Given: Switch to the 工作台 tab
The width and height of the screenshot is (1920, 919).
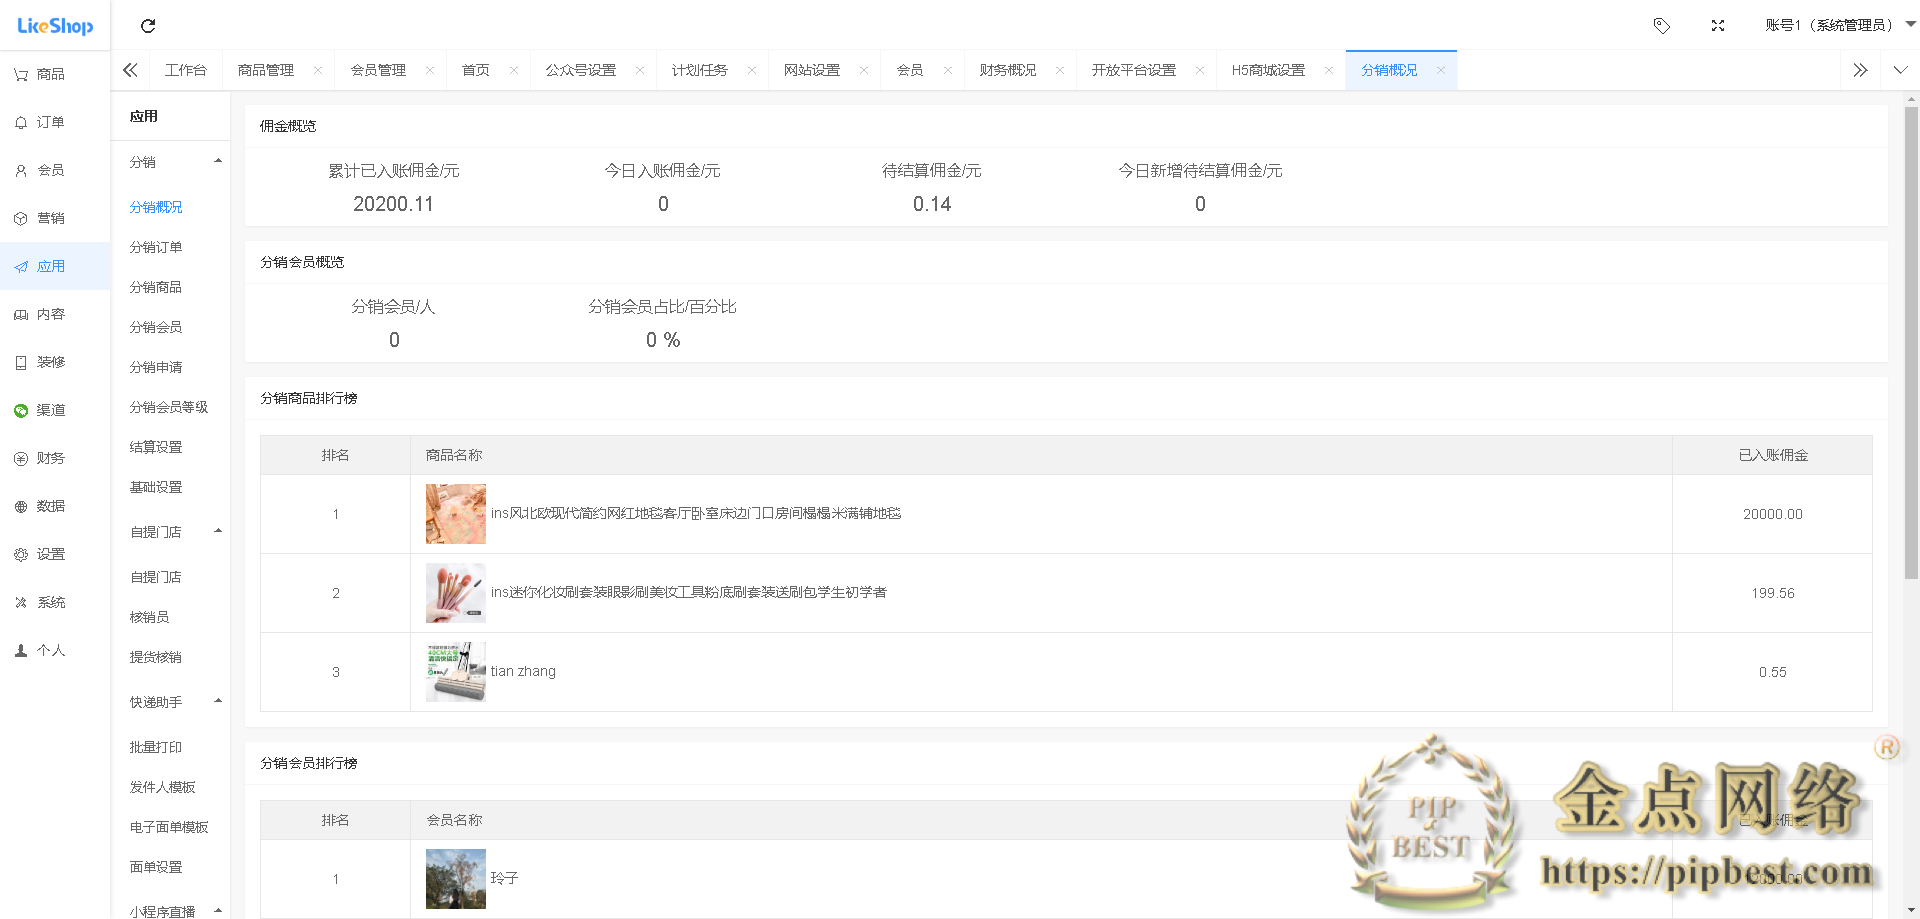Looking at the screenshot, I should (186, 70).
